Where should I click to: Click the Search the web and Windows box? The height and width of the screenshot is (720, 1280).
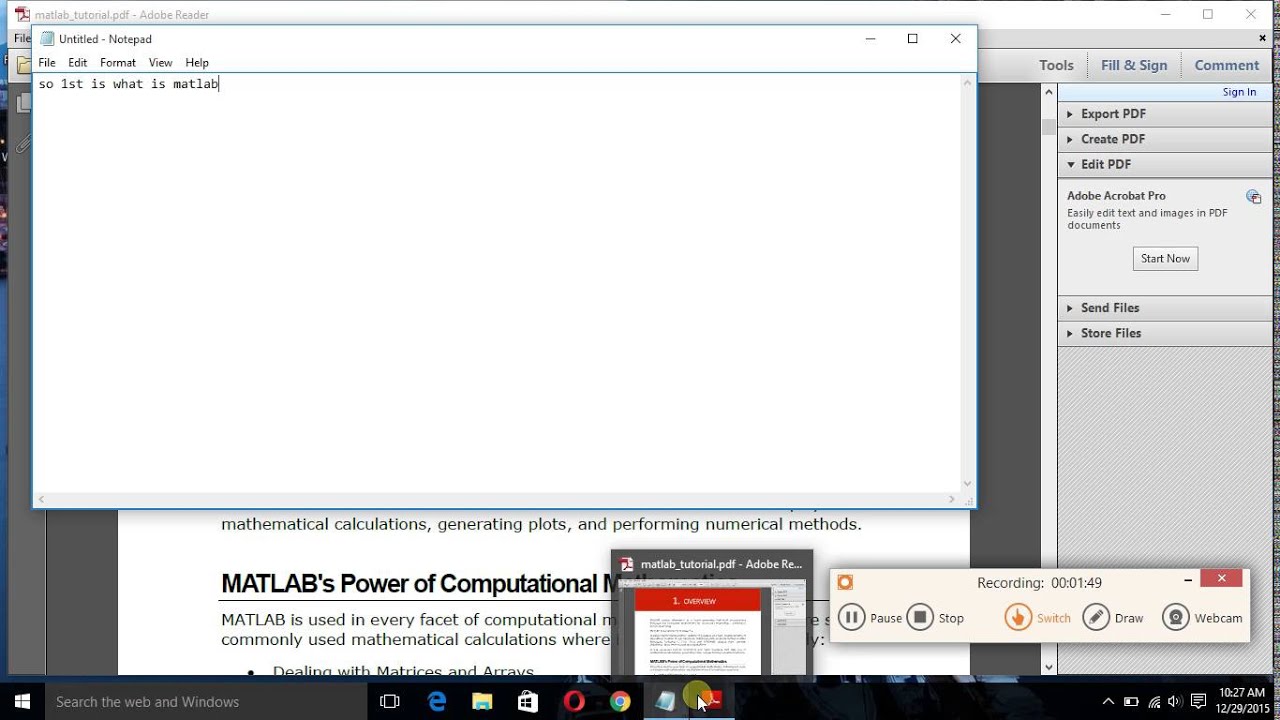(206, 702)
